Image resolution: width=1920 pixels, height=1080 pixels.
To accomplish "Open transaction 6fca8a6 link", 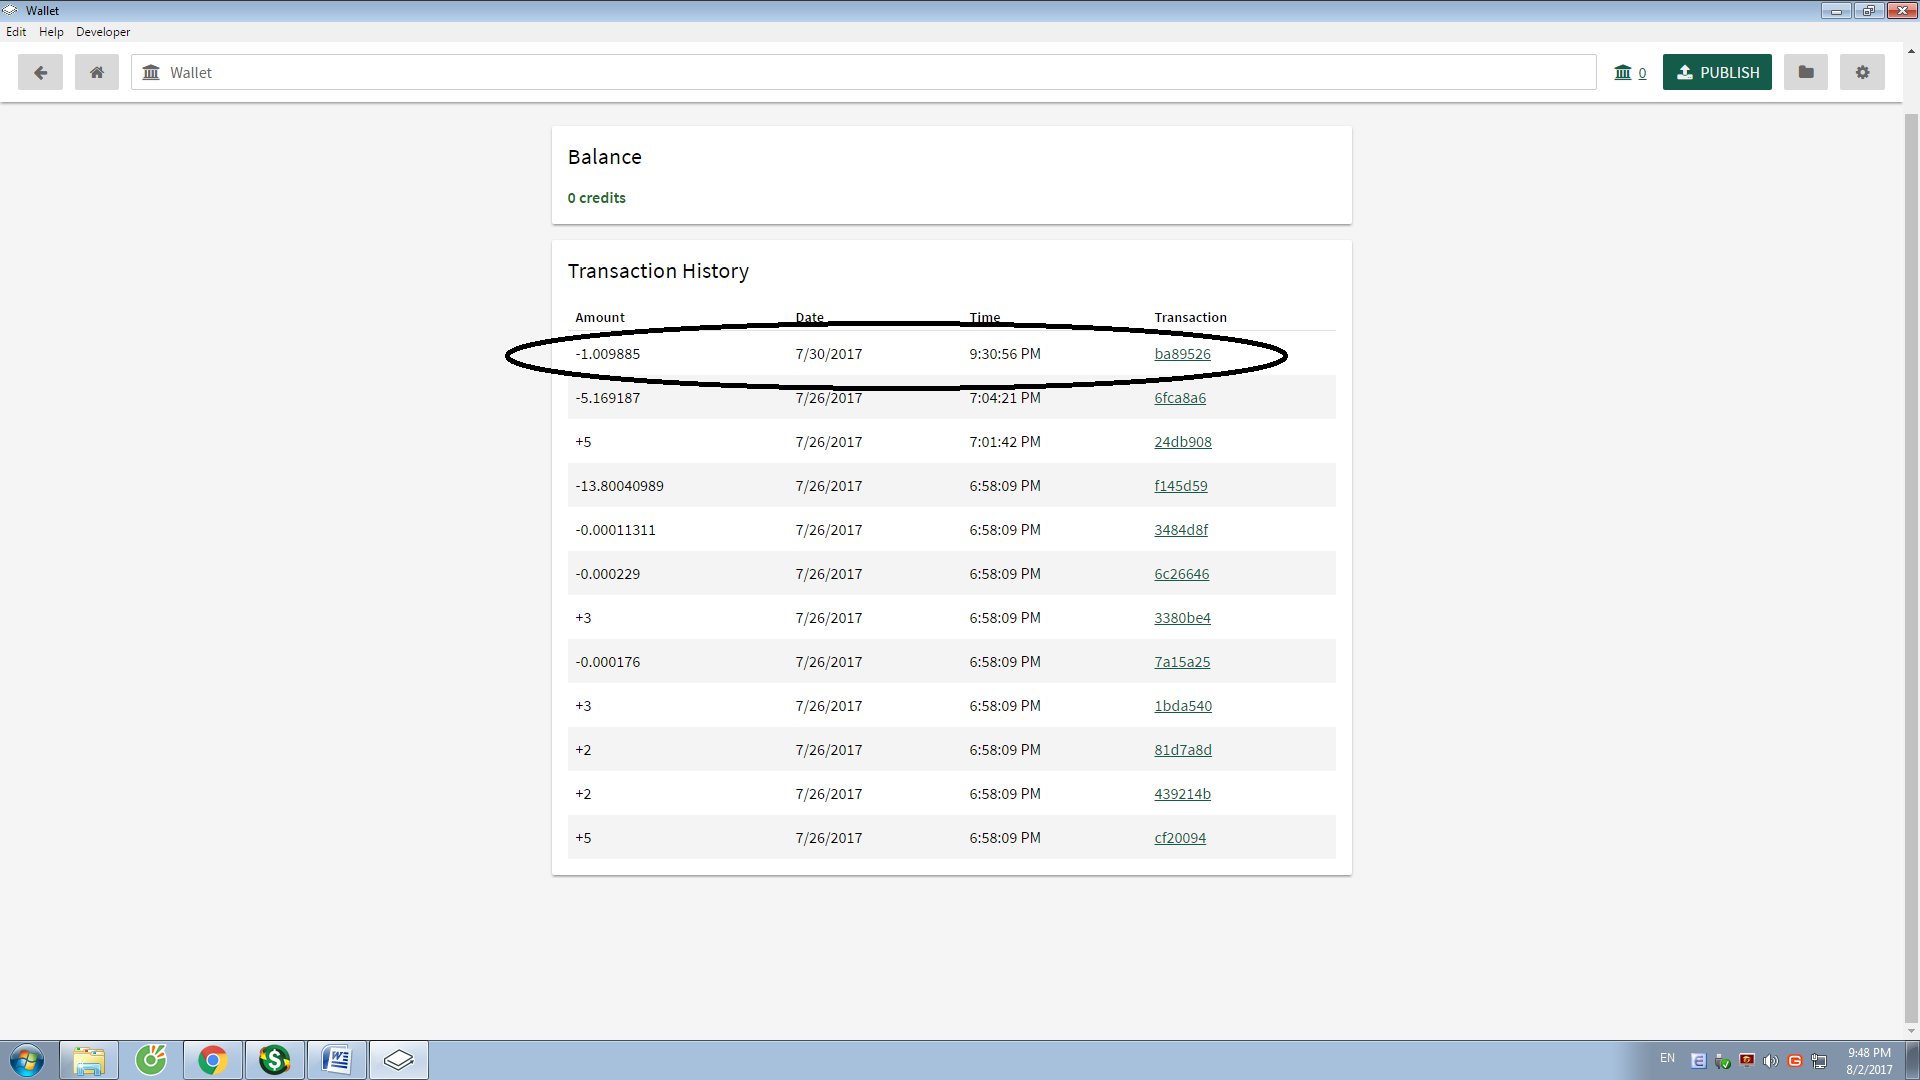I will coord(1180,398).
